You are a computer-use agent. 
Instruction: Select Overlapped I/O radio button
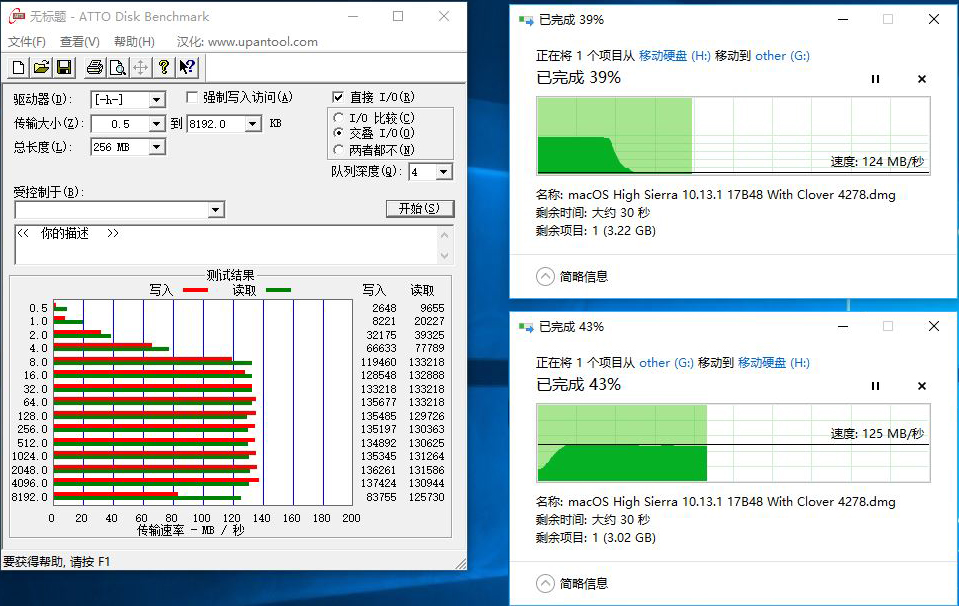338,133
